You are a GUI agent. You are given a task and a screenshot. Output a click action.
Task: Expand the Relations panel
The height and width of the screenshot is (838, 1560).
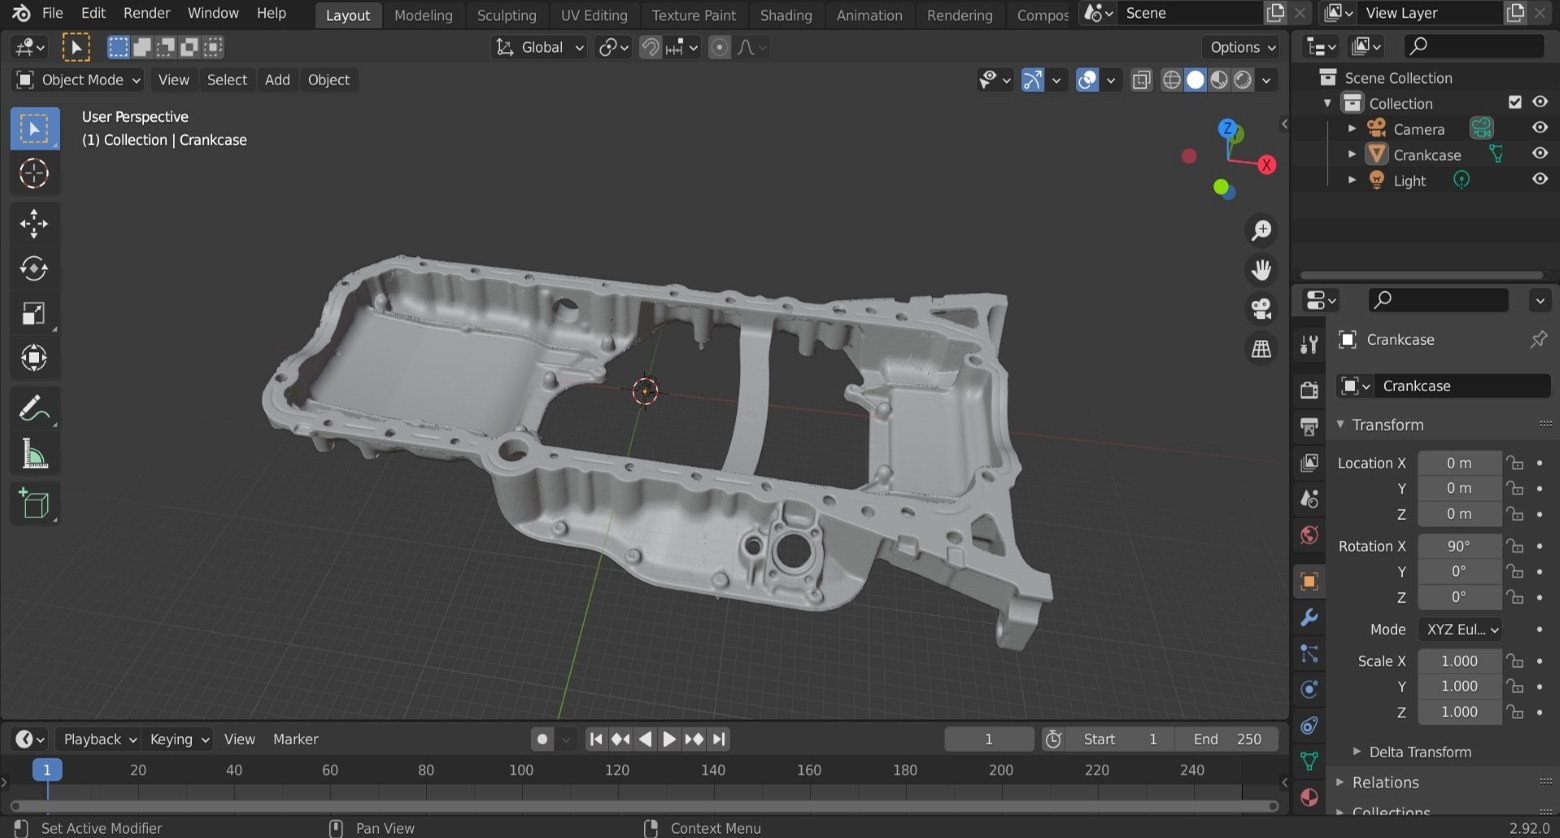click(x=1385, y=782)
